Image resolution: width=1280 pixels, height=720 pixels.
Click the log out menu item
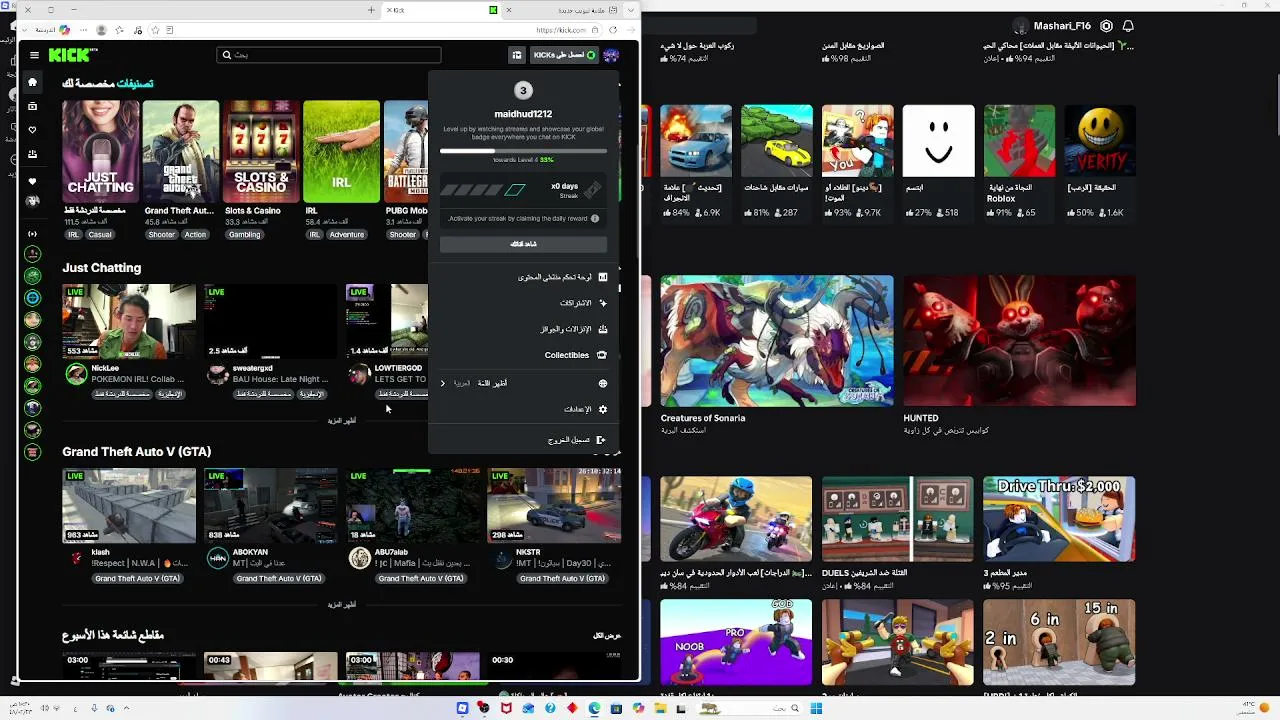click(523, 440)
